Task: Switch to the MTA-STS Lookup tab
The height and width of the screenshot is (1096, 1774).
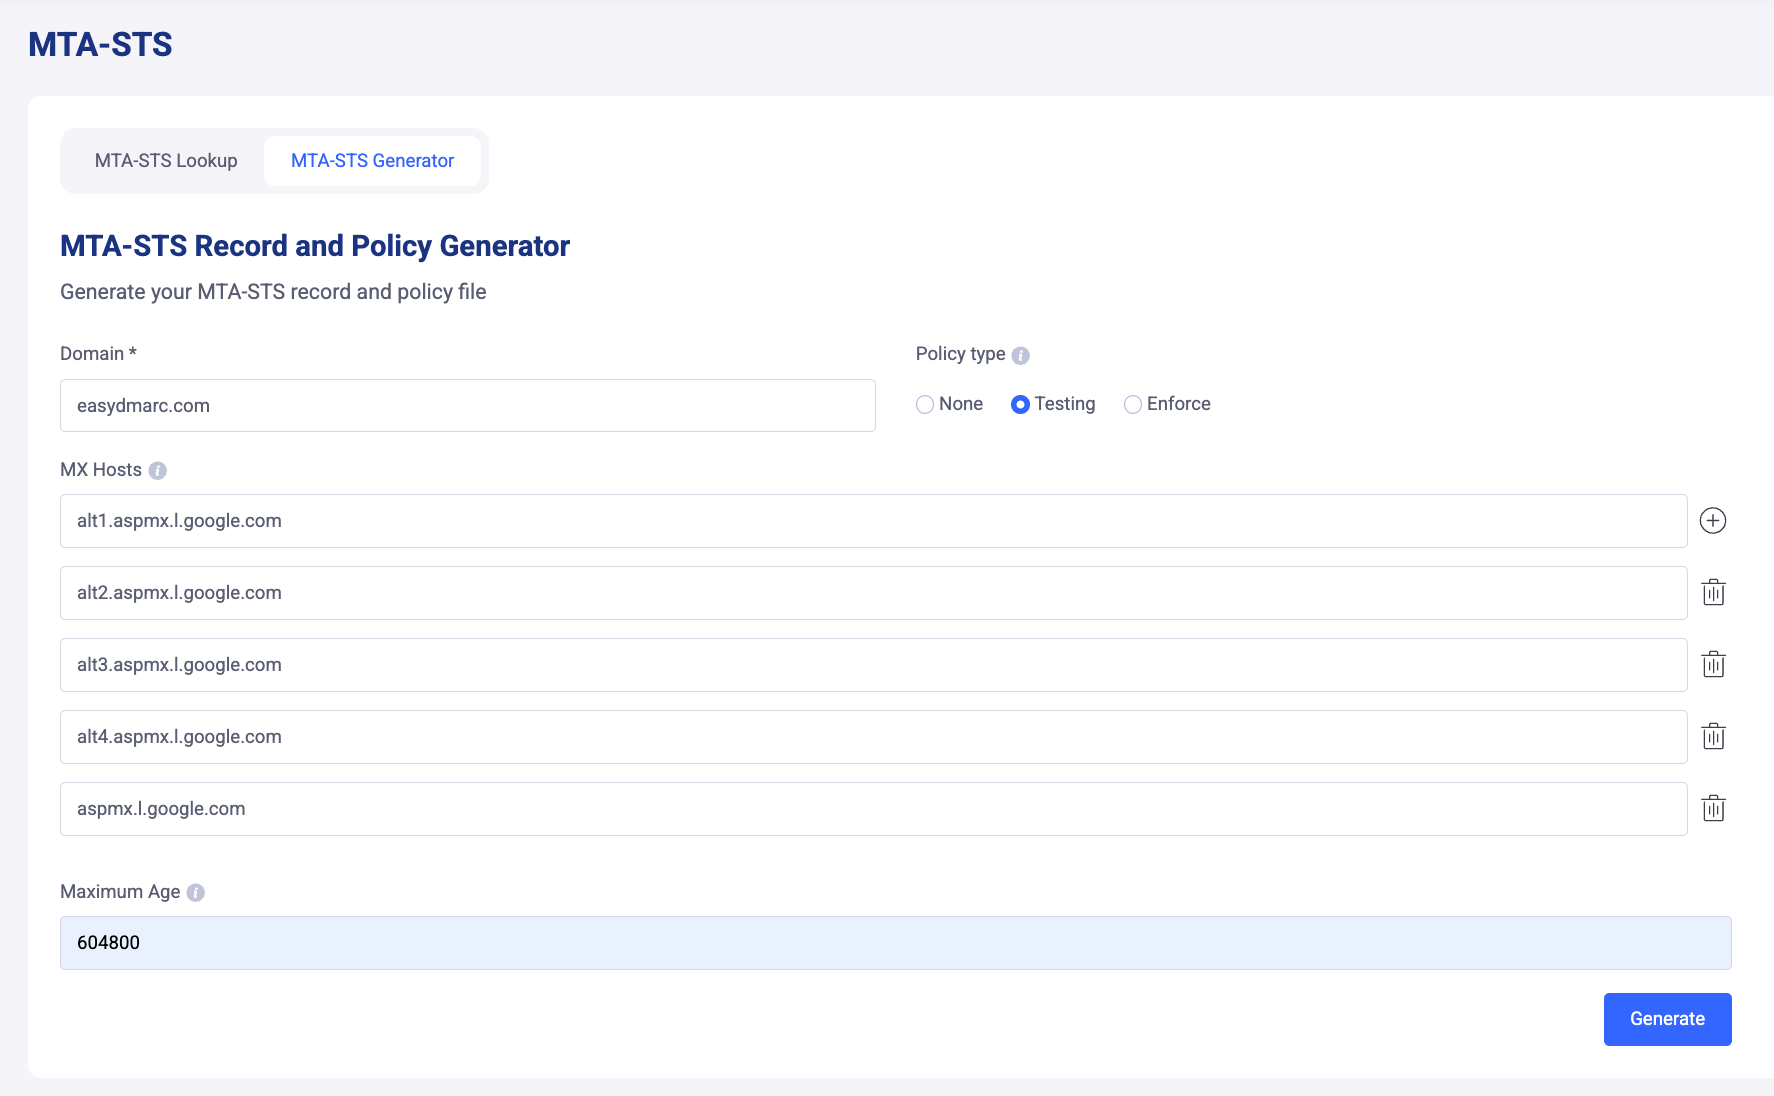Action: click(x=166, y=161)
